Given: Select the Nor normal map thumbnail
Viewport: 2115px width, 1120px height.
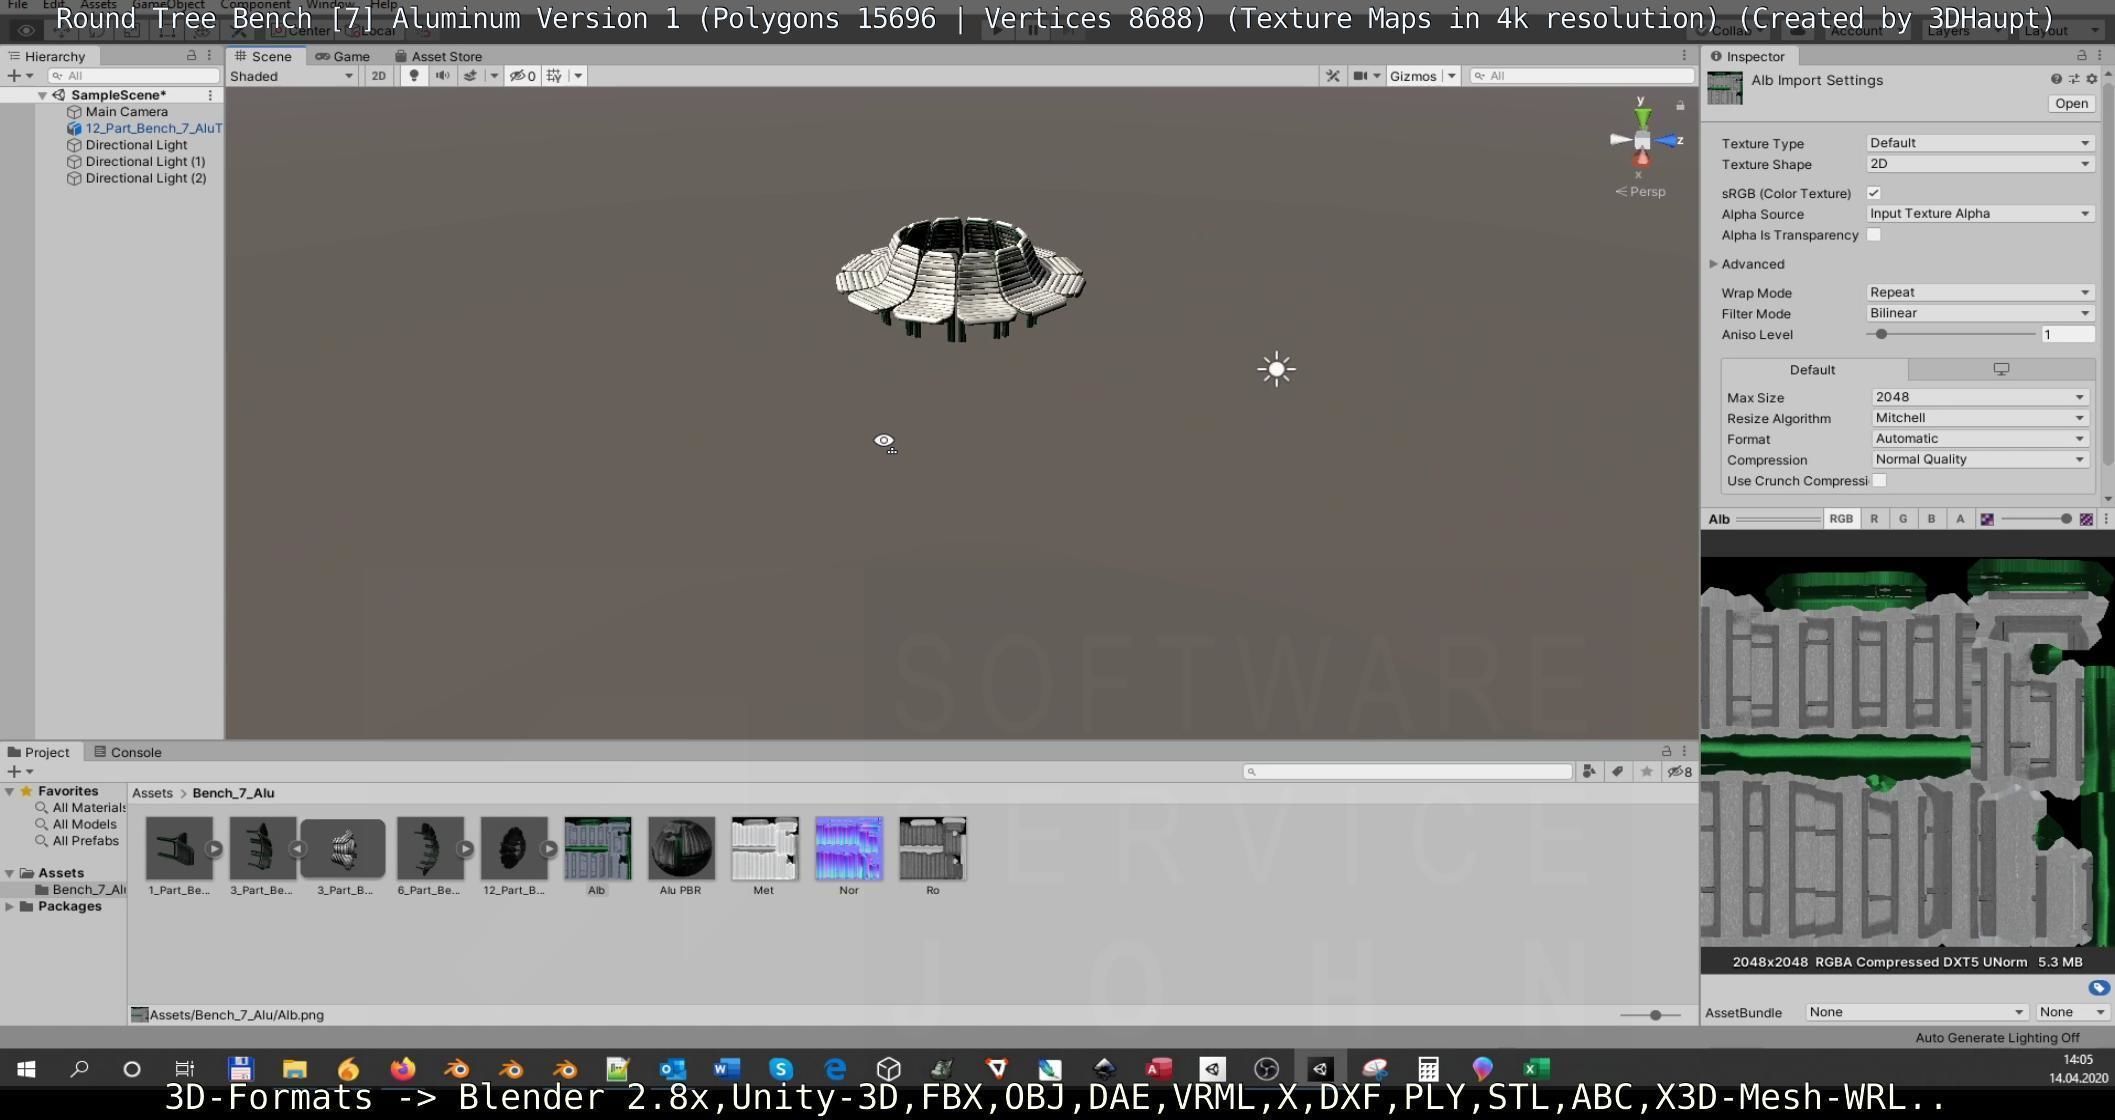Looking at the screenshot, I should [x=848, y=849].
